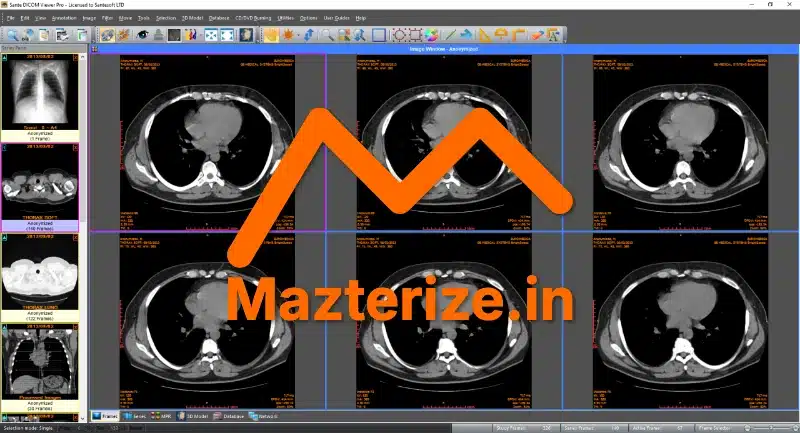Click the zoom region magnifier icon
800x433 pixels.
coord(344,35)
